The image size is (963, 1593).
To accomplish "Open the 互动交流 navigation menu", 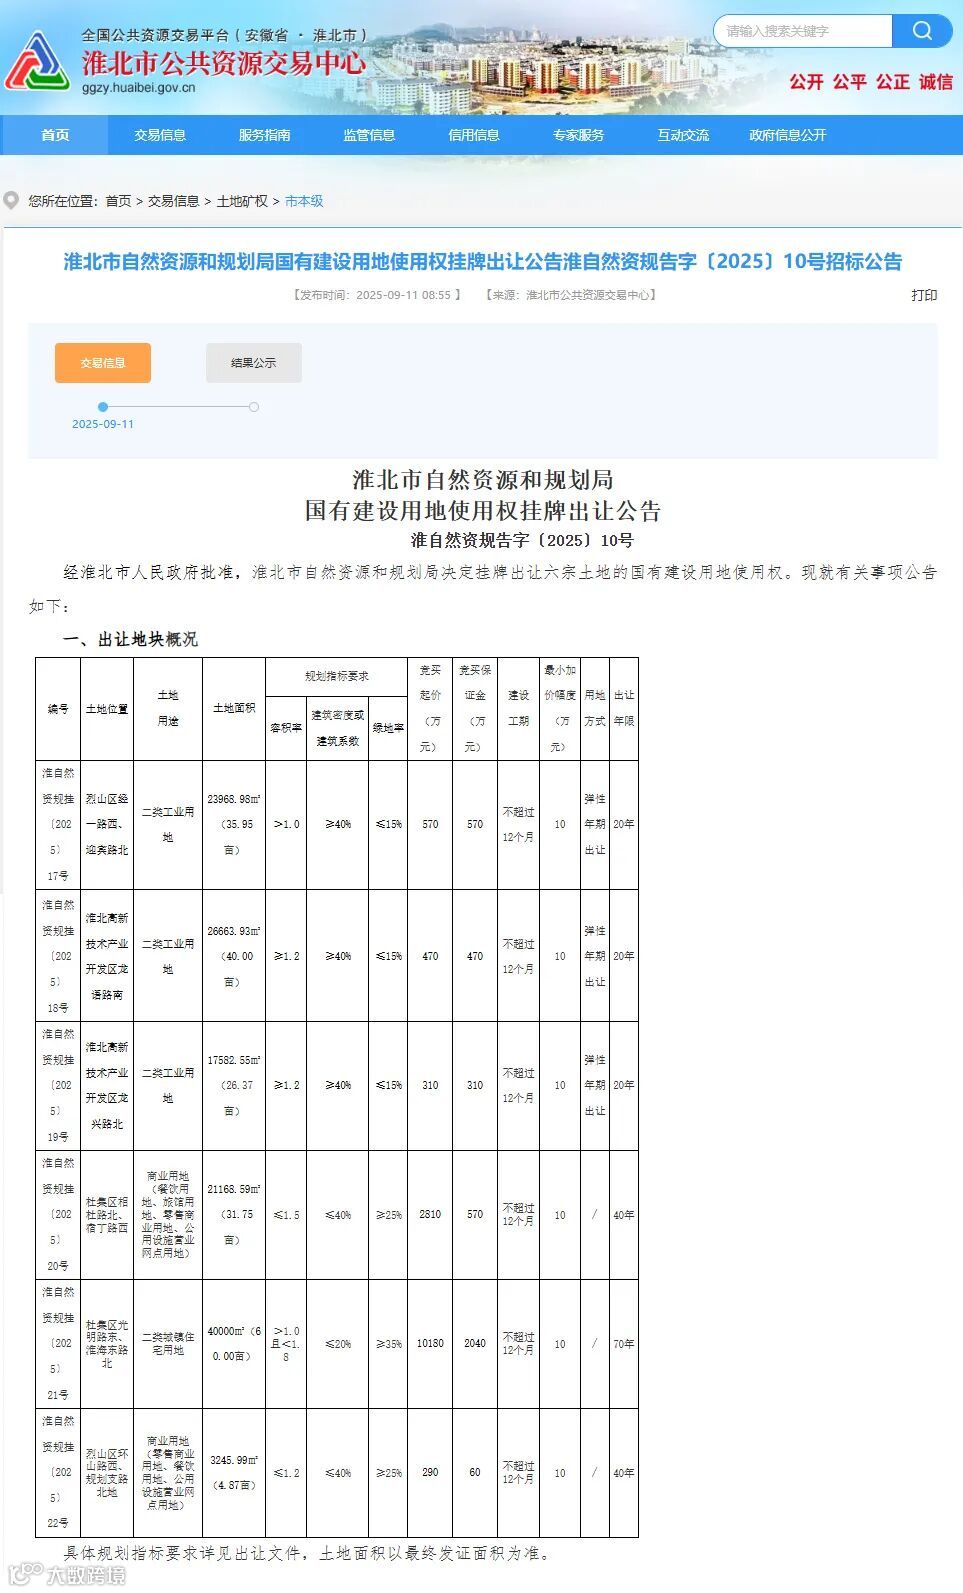I will (x=683, y=135).
